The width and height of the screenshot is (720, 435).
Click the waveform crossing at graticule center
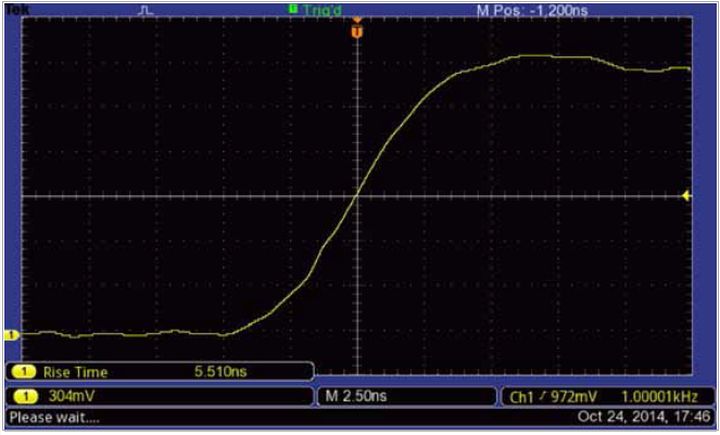click(357, 196)
